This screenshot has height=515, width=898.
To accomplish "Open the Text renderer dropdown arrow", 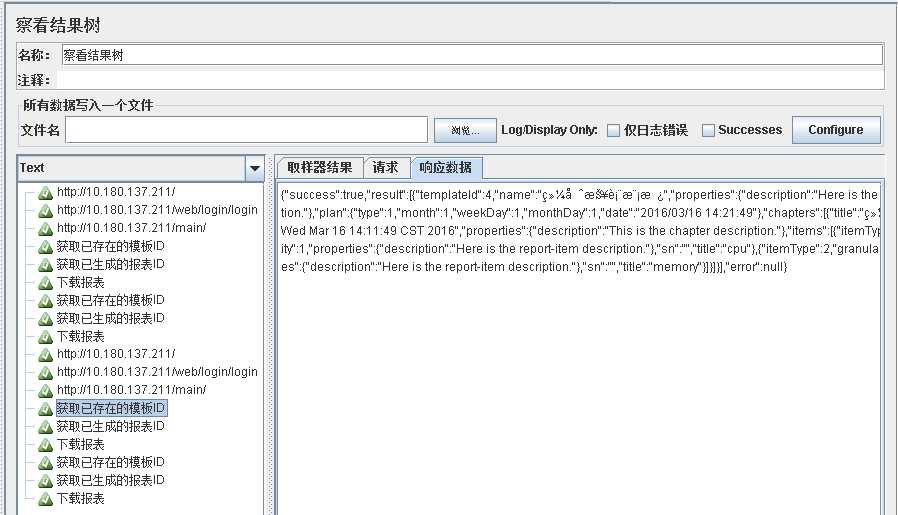I will [x=254, y=168].
